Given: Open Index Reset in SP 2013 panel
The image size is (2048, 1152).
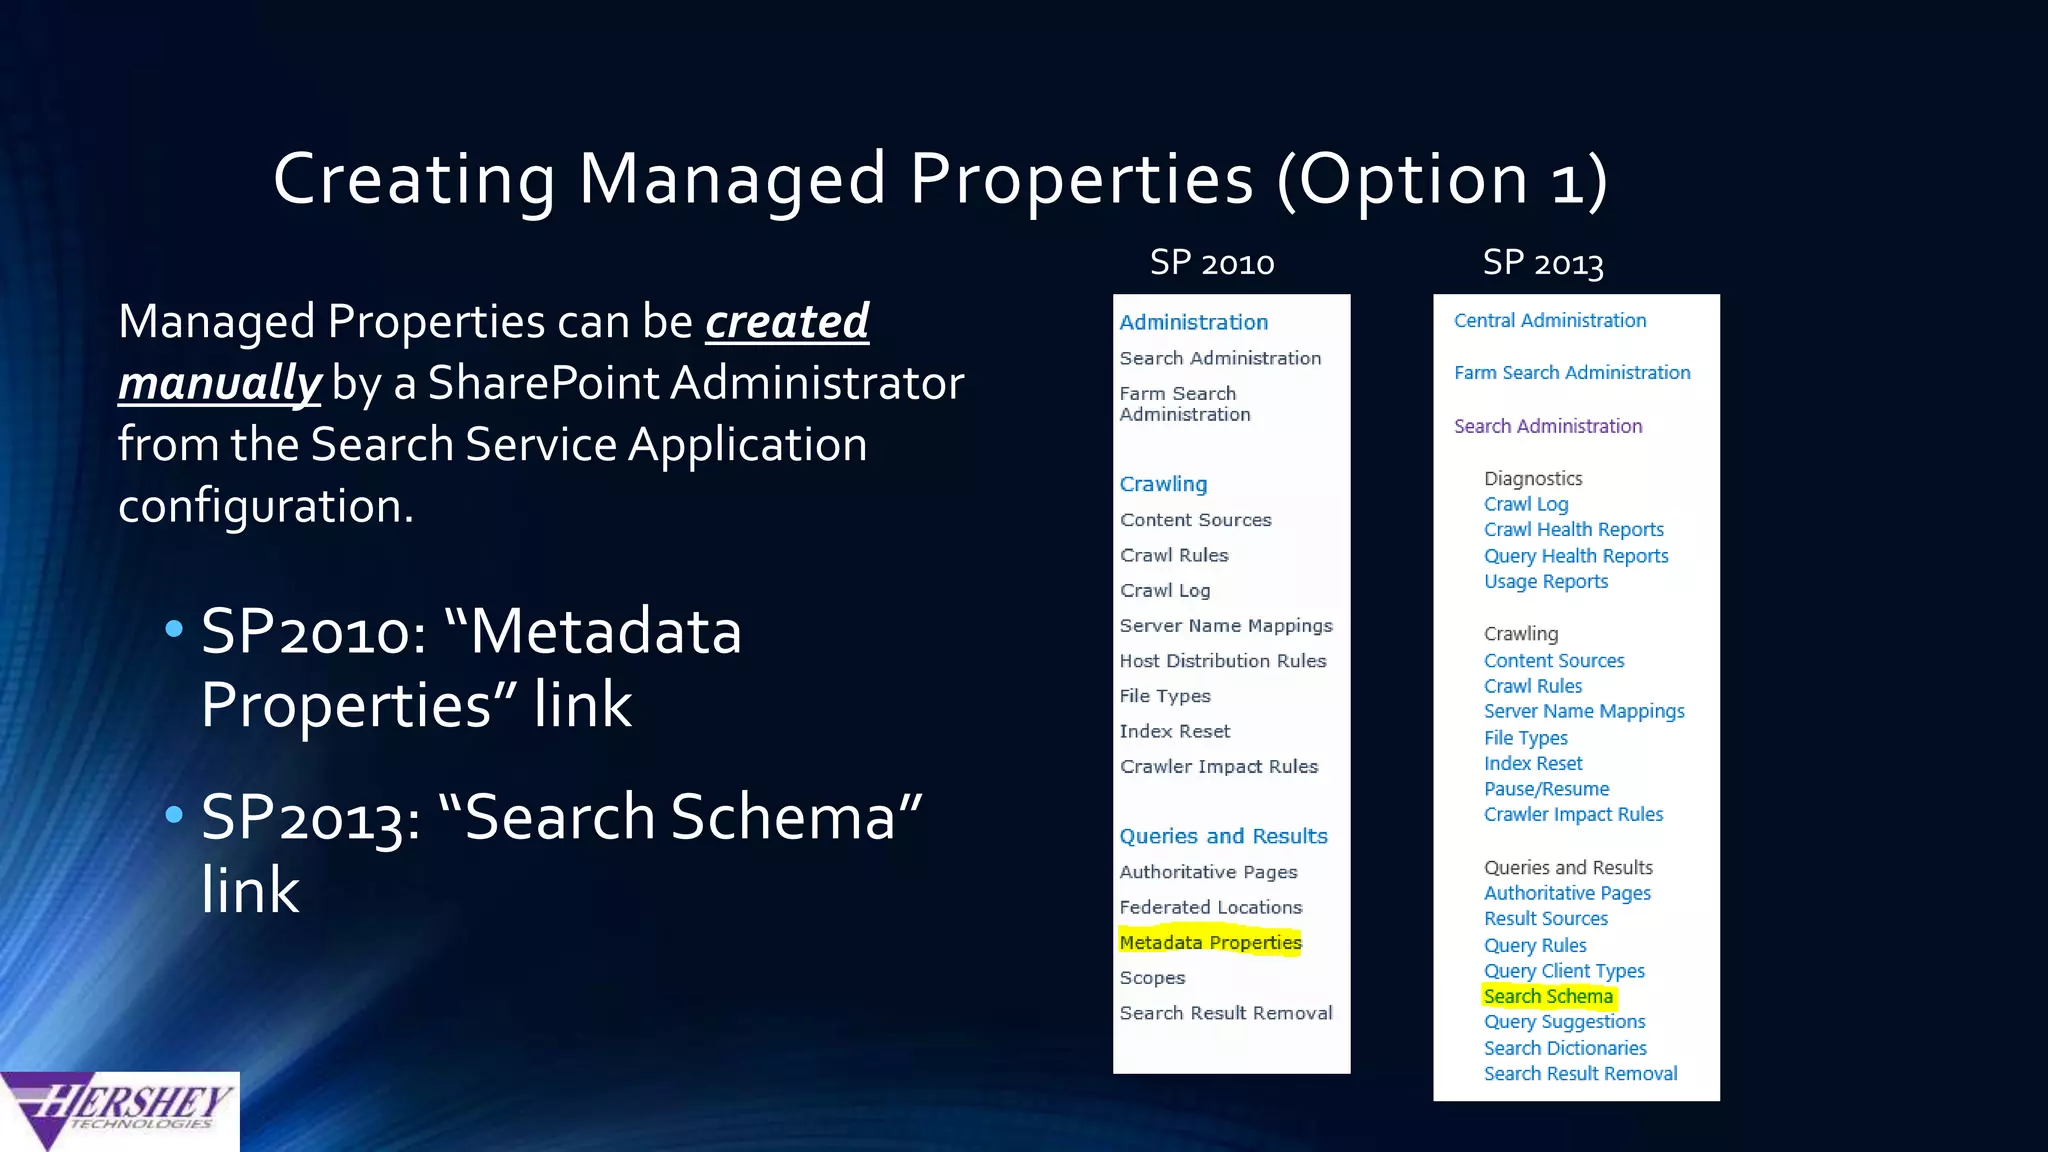Looking at the screenshot, I should tap(1533, 763).
